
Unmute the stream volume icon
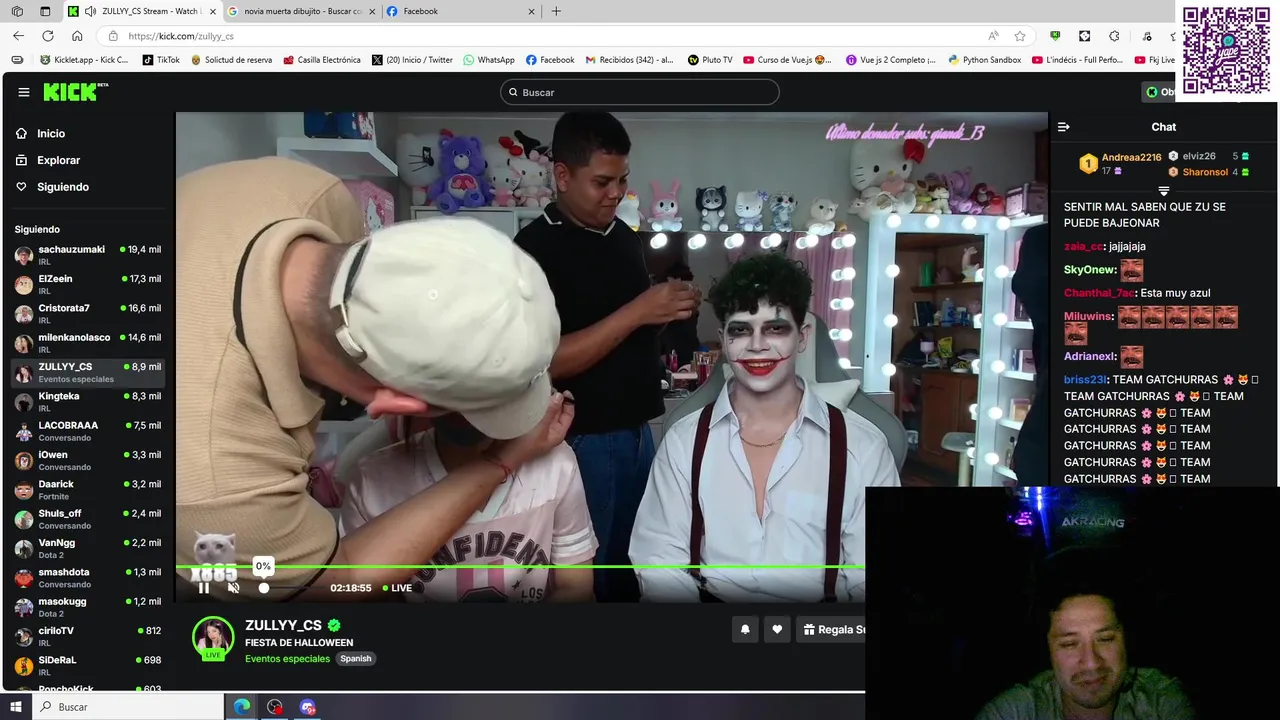pyautogui.click(x=234, y=588)
